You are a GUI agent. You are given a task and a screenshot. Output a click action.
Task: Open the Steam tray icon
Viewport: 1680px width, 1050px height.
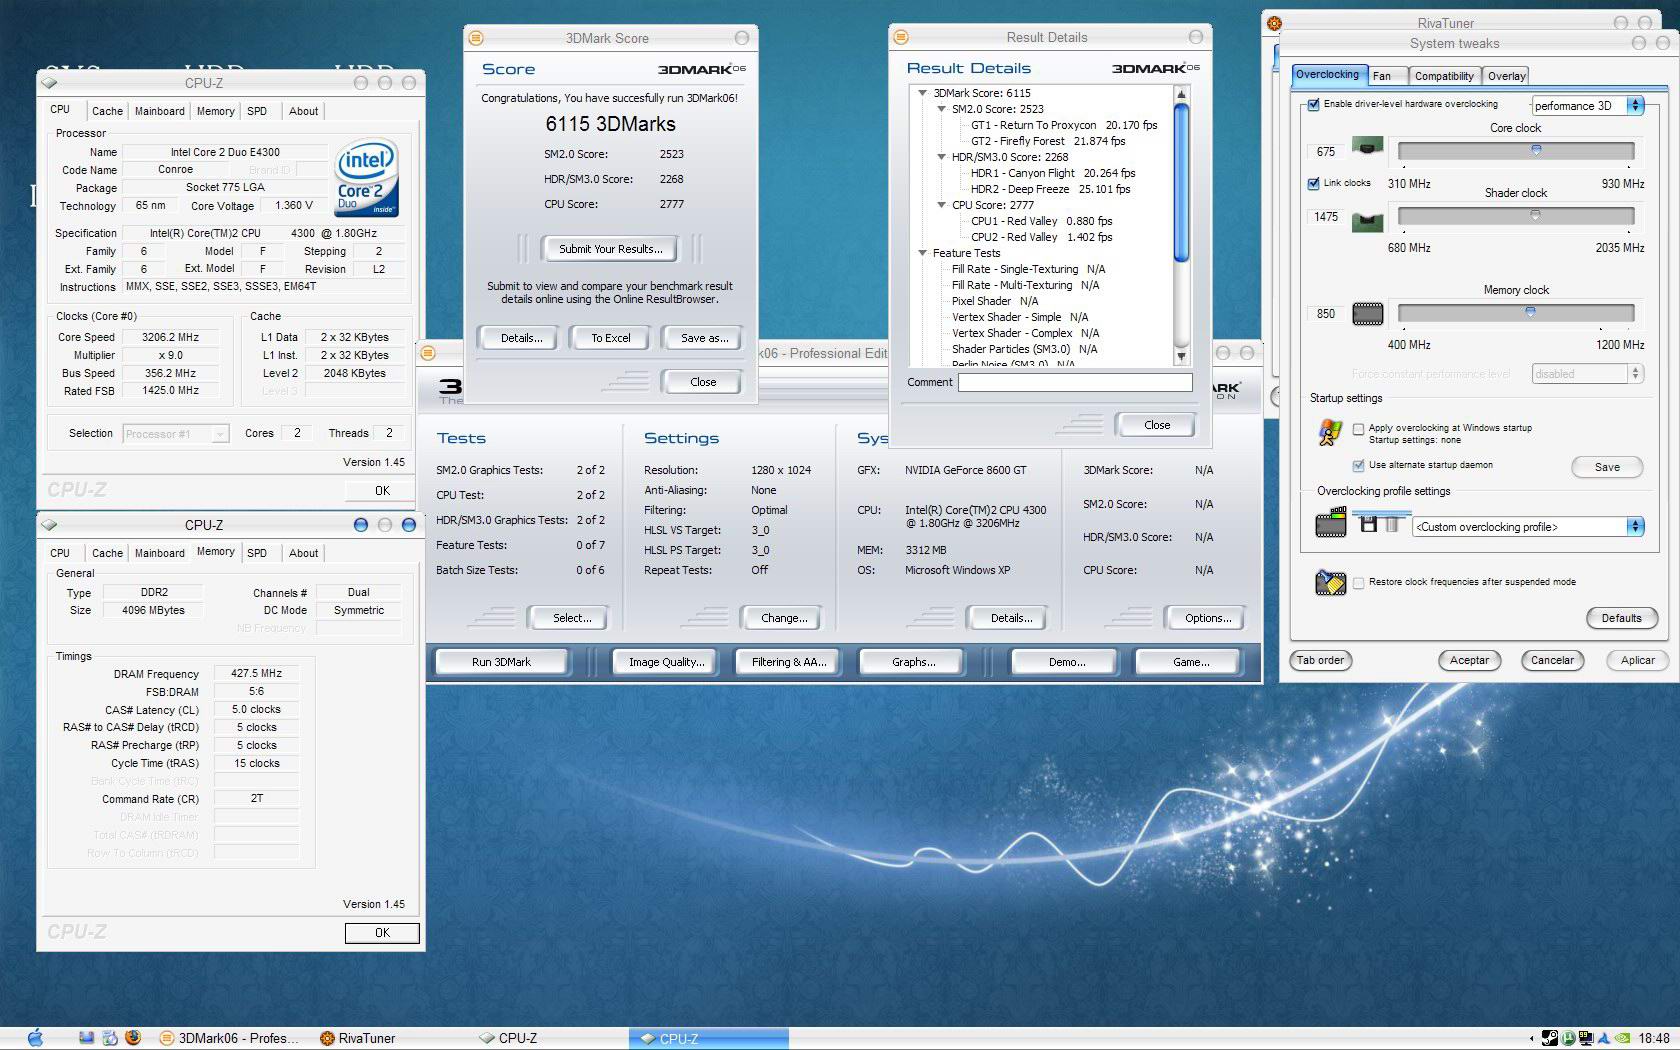[1550, 1038]
